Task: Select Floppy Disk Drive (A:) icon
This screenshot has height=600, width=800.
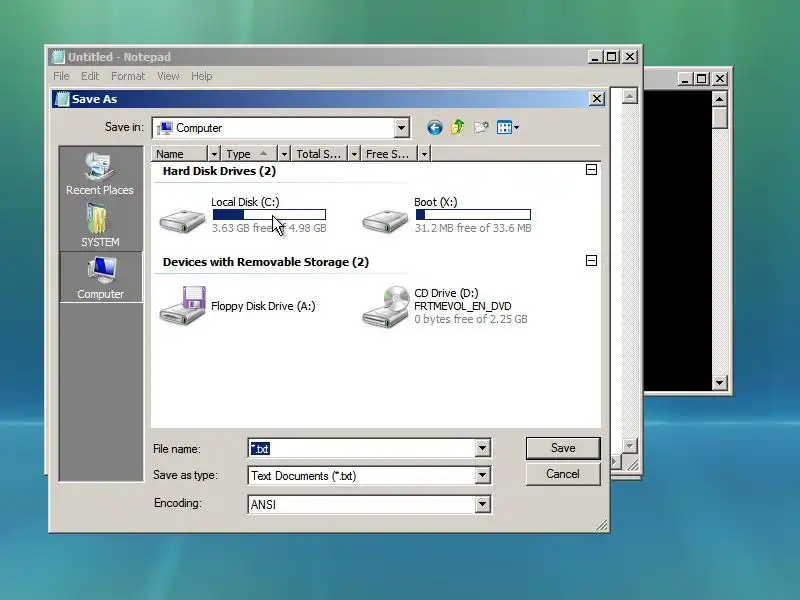Action: (x=183, y=306)
